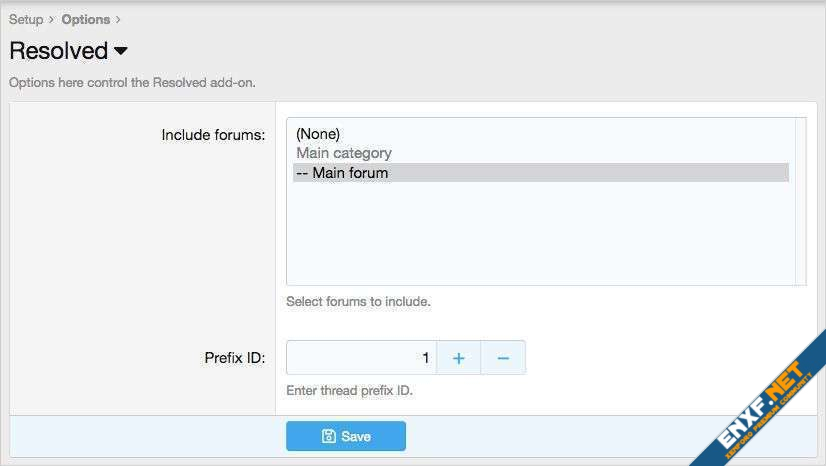The height and width of the screenshot is (466, 826).
Task: Select the -- Main forum option
Action: (342, 173)
